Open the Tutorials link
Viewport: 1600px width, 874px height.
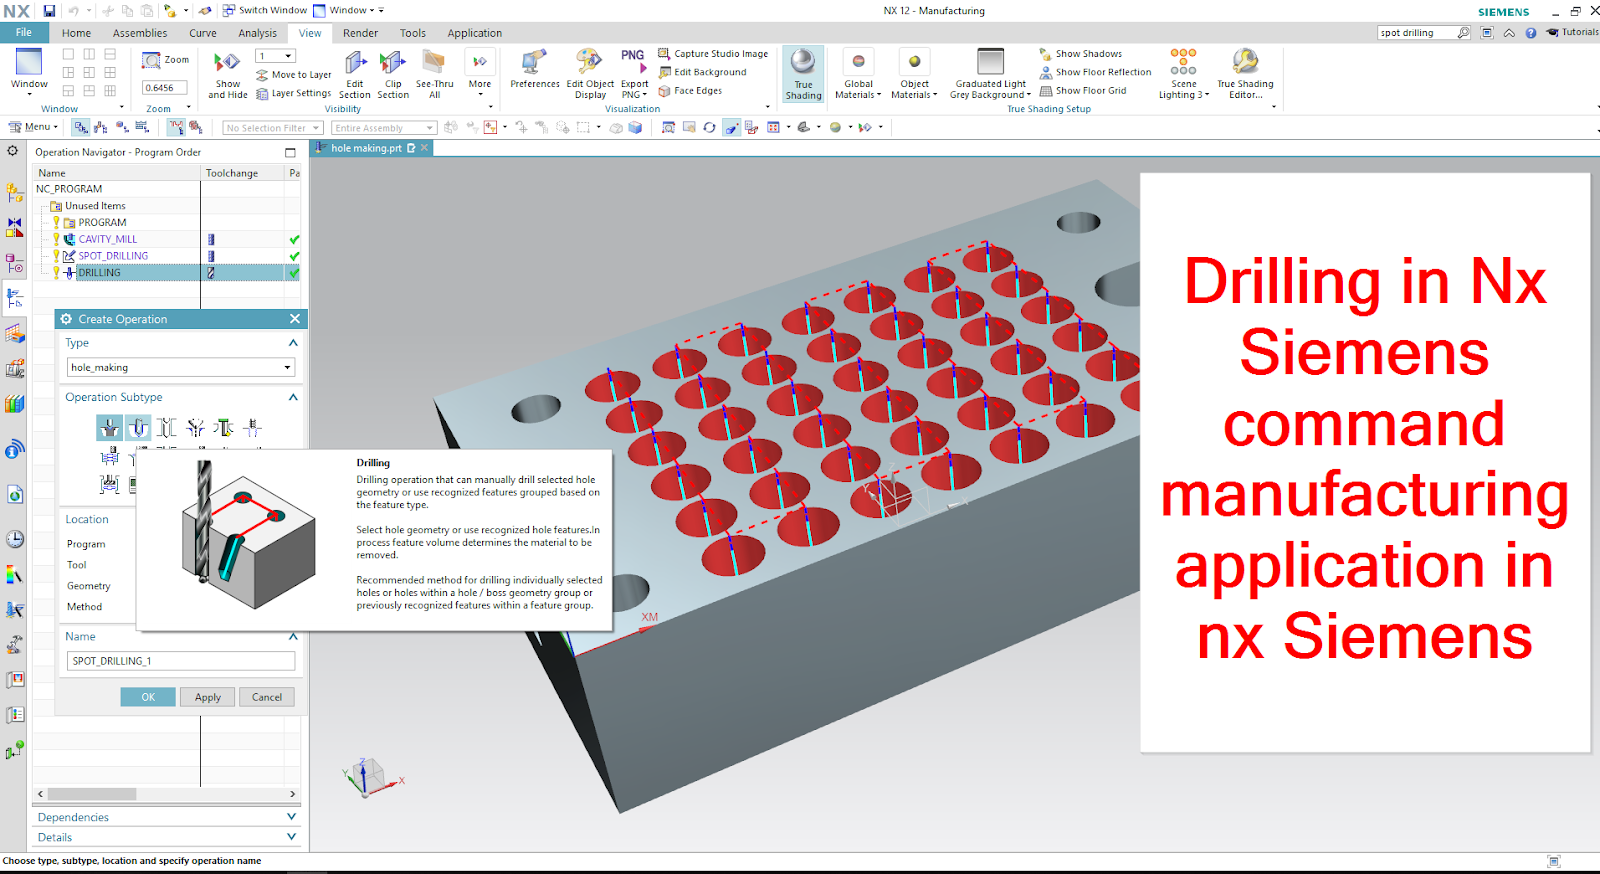(x=1572, y=32)
